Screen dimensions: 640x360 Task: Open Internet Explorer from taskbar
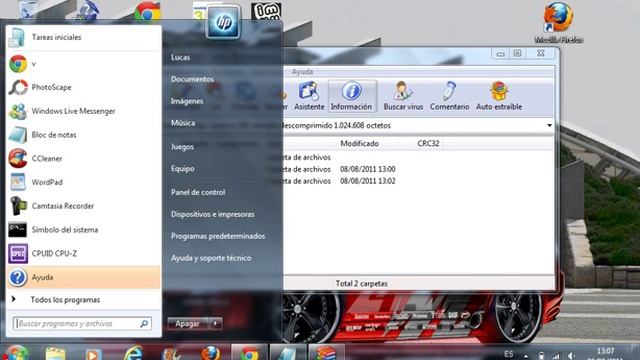click(133, 353)
